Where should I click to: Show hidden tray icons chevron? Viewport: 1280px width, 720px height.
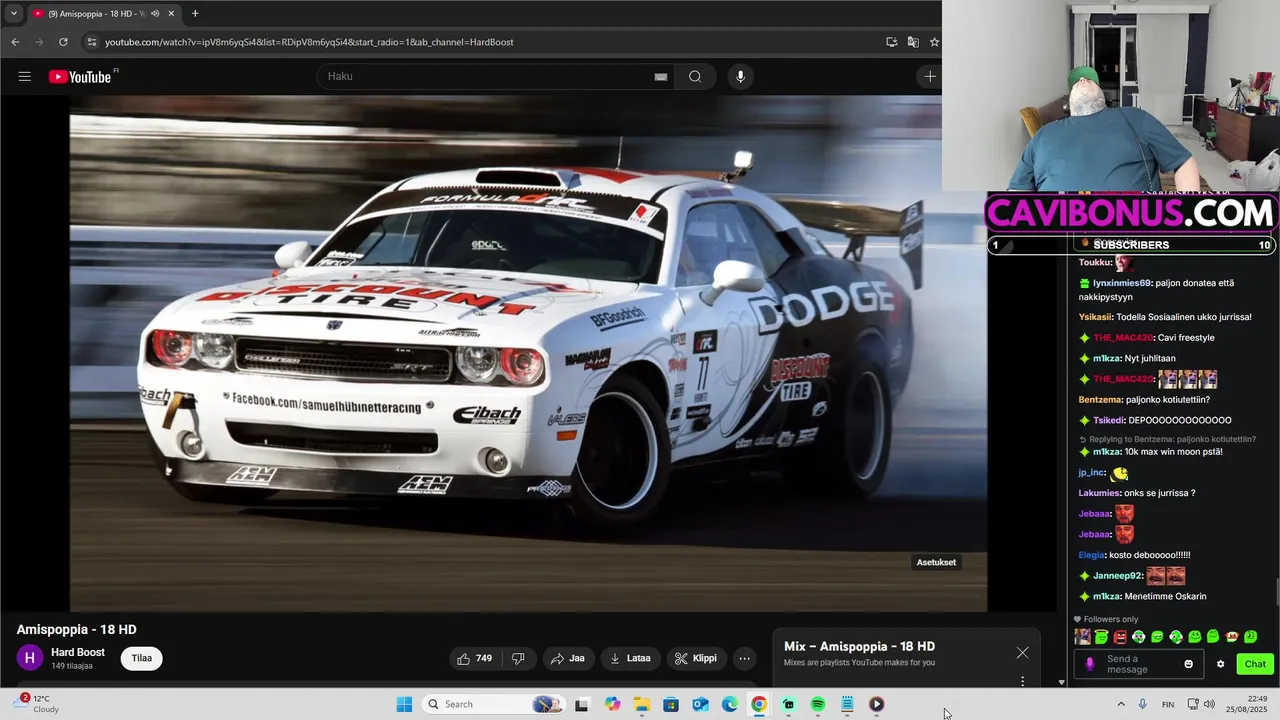point(1121,704)
